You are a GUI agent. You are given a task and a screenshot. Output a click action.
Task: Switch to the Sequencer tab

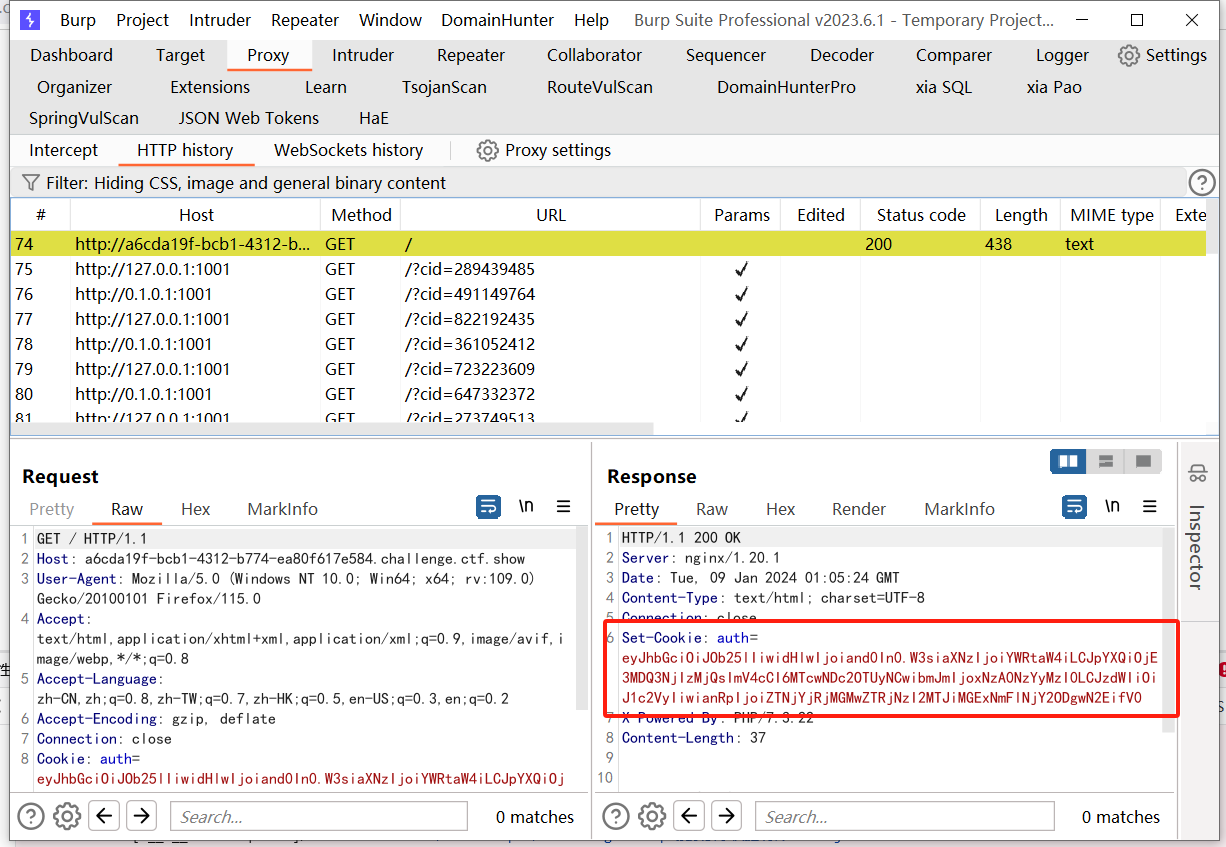726,55
